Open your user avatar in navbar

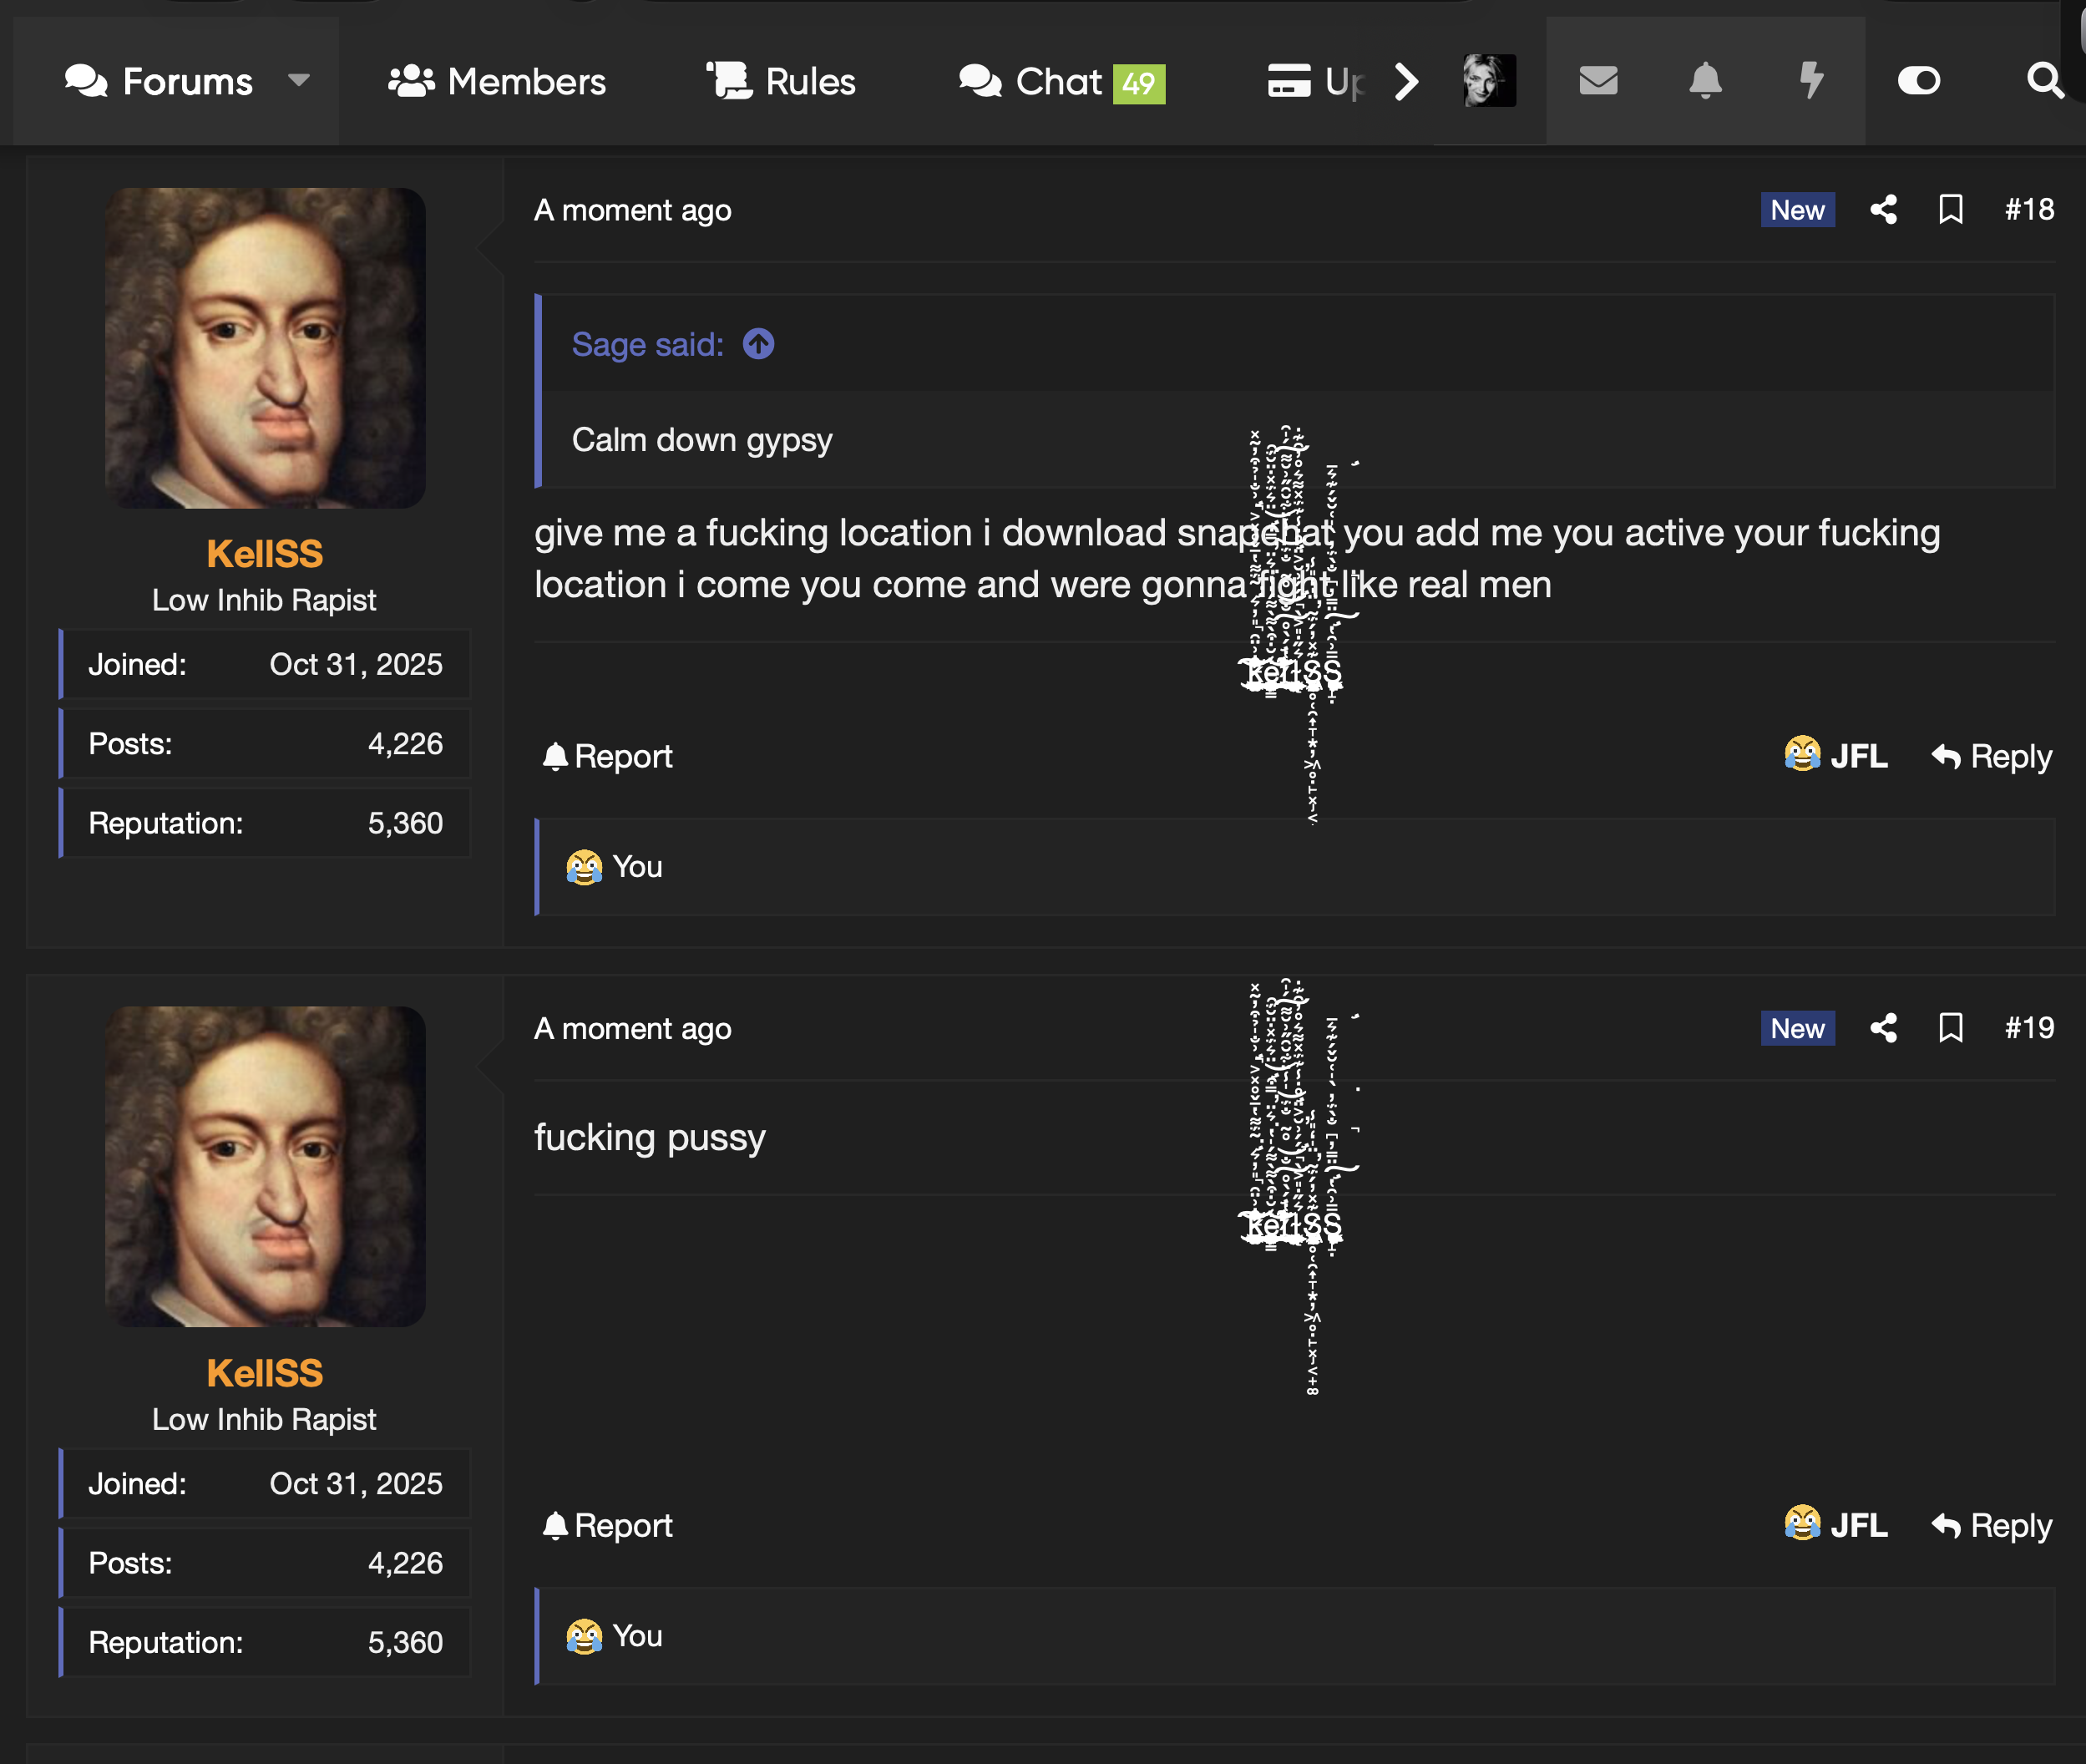(x=1489, y=80)
